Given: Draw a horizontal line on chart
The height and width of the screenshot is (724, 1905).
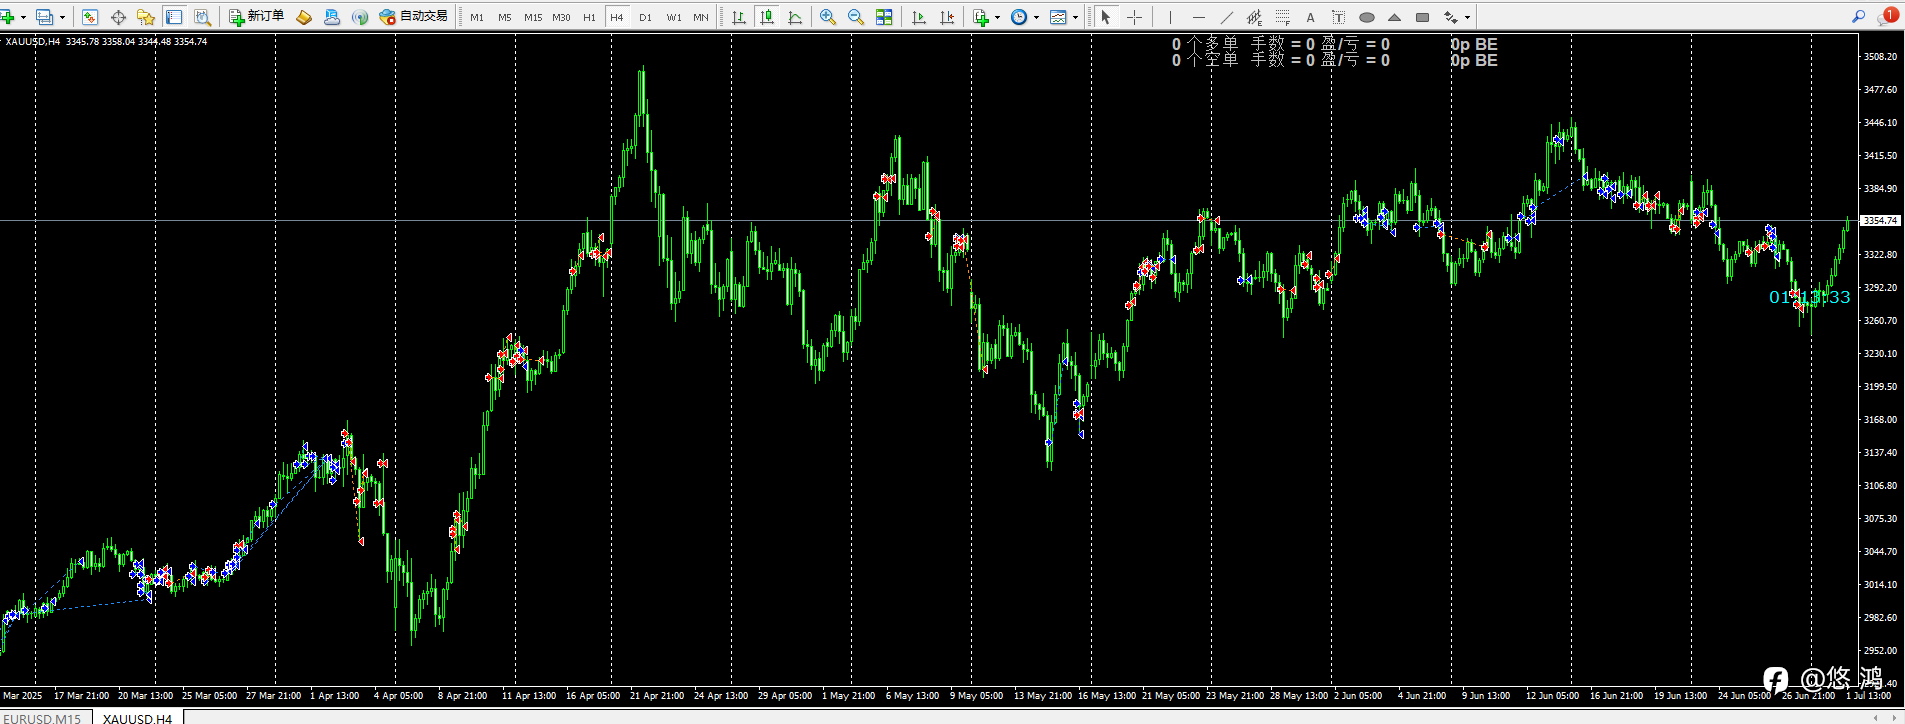Looking at the screenshot, I should tap(1198, 17).
